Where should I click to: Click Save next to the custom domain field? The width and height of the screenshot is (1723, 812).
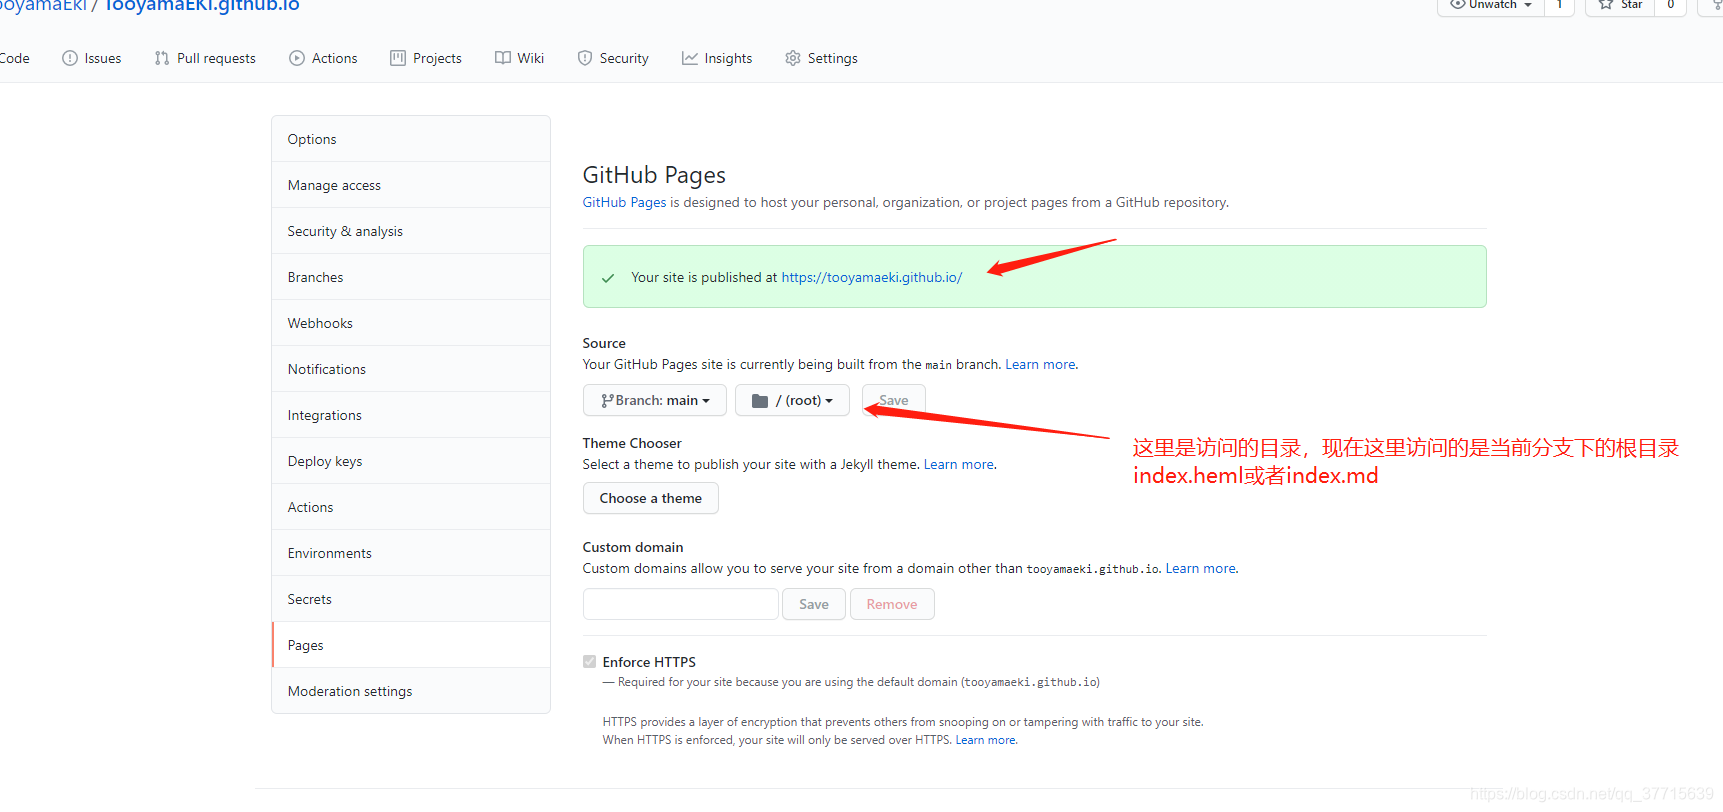point(814,604)
